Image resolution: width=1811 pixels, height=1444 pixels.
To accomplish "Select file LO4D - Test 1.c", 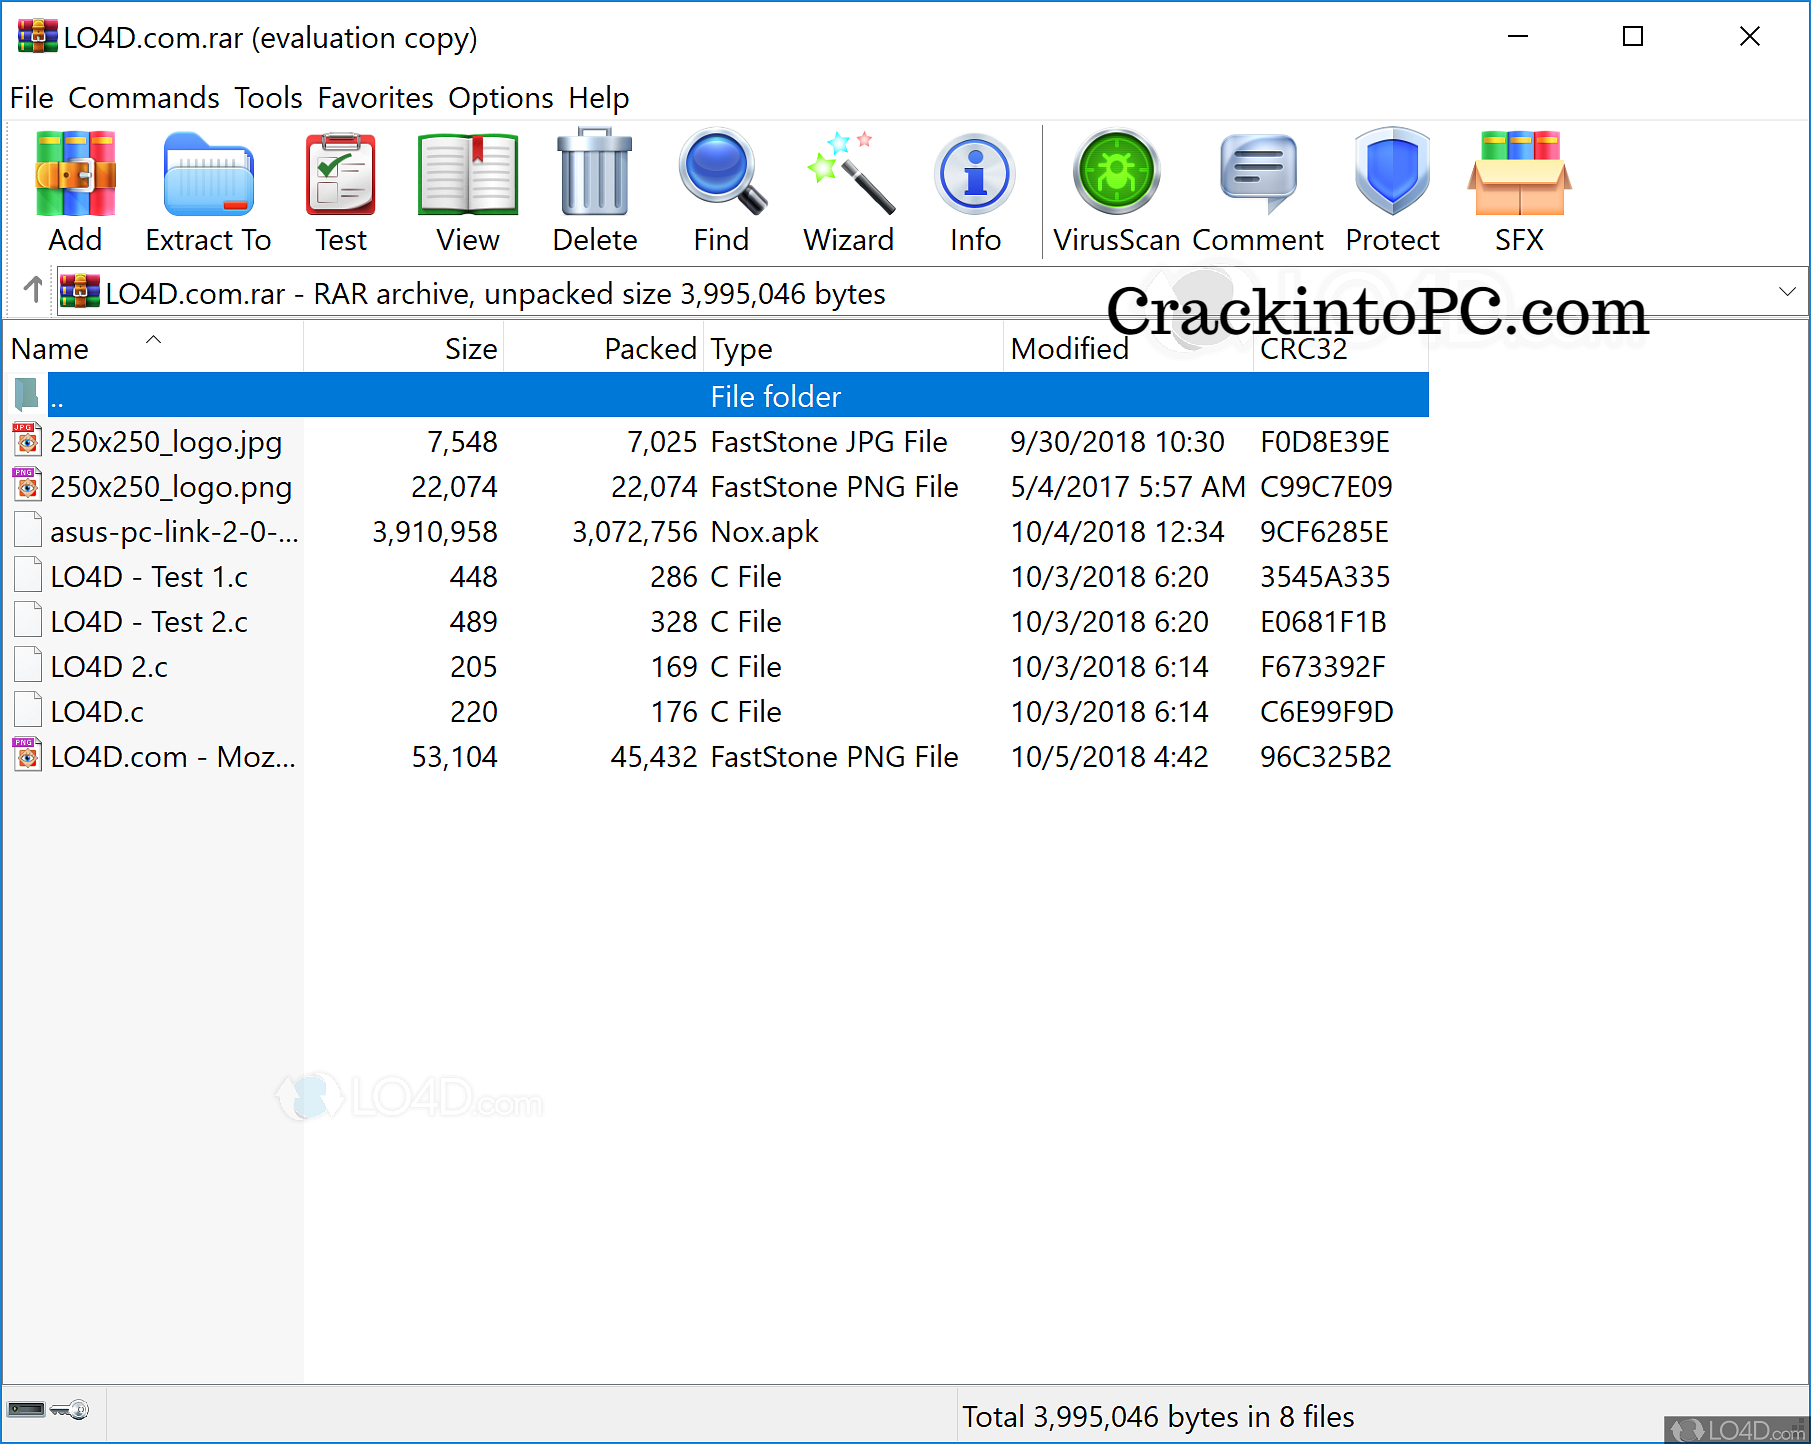I will [149, 577].
